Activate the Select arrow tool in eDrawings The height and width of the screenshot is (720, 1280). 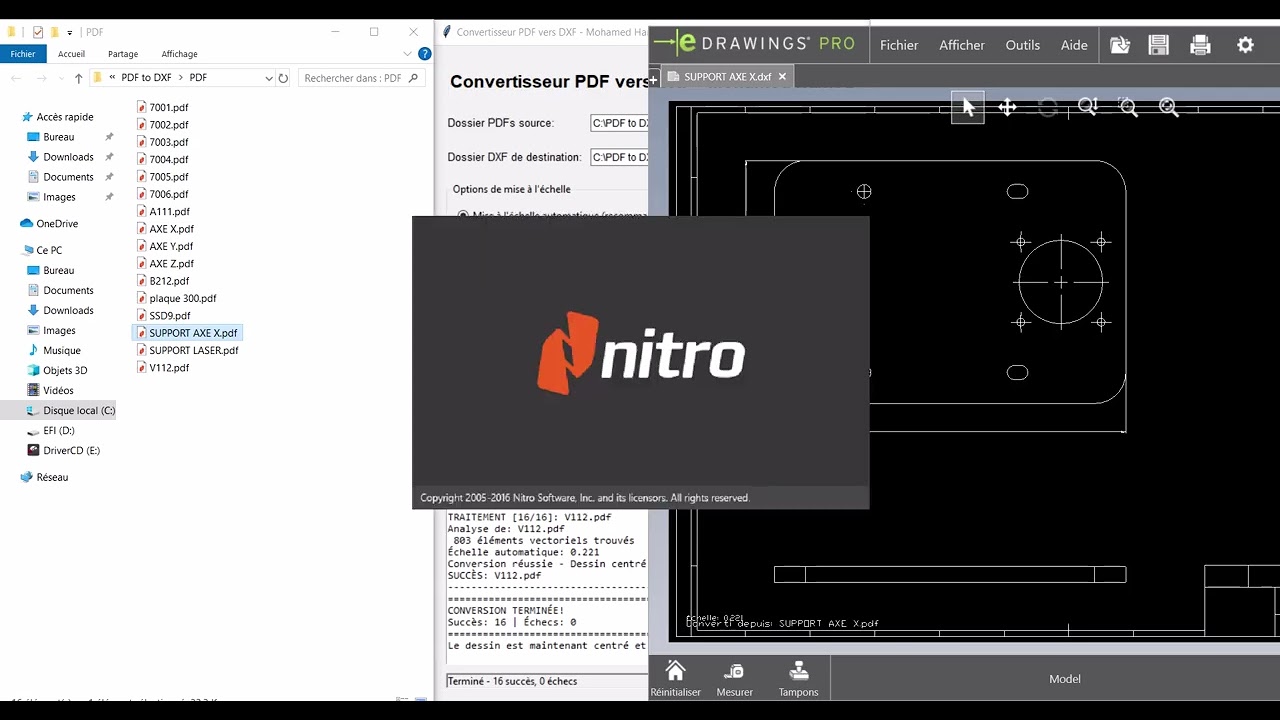(x=967, y=107)
